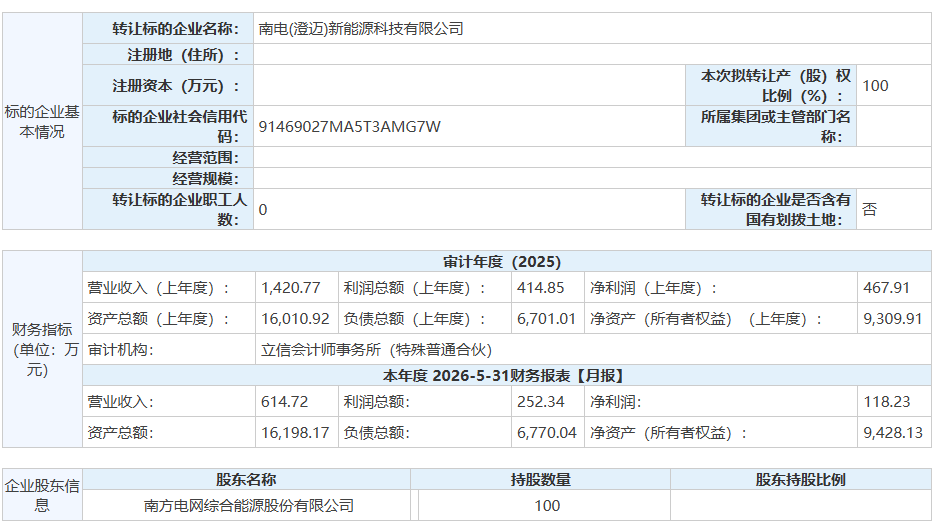Click the 标的企业基本情况 section header
The image size is (934, 529).
[42, 122]
